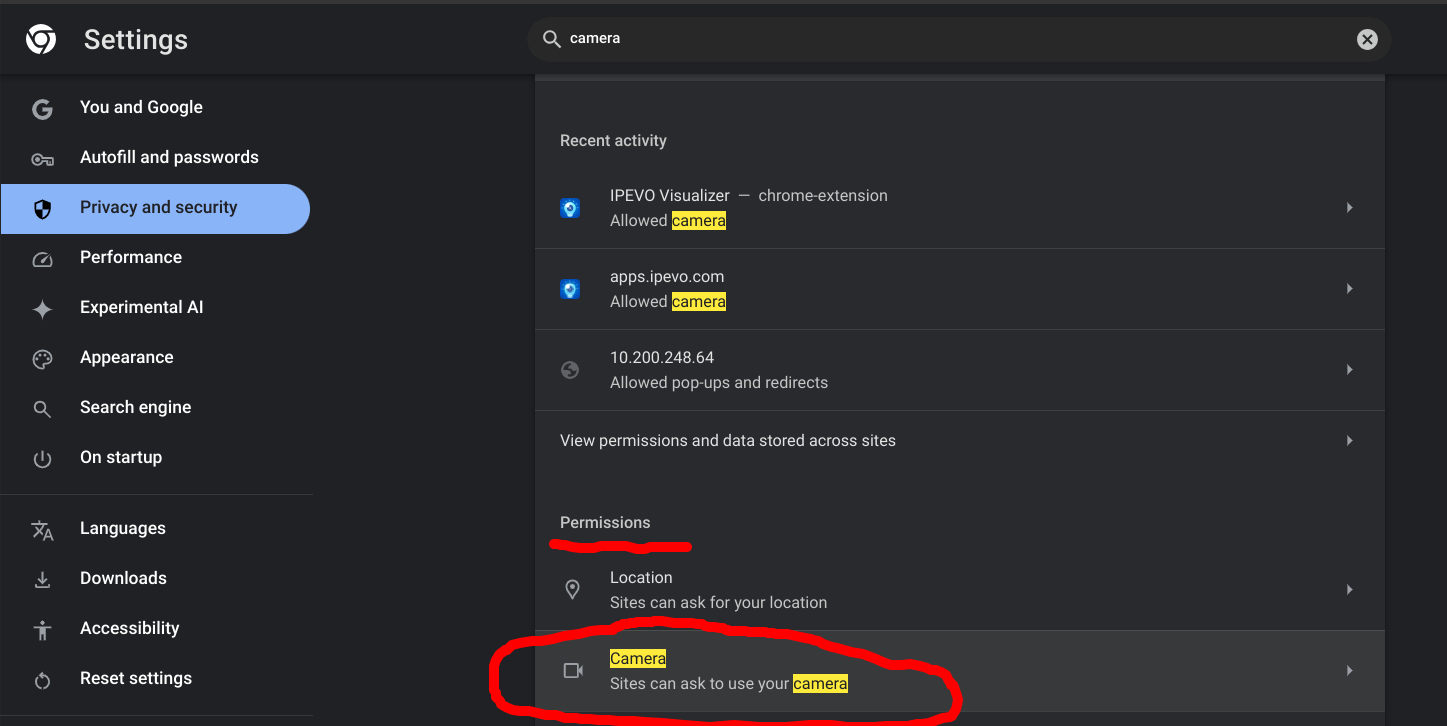Screen dimensions: 1447x726
Task: Expand the Camera permission row arrow
Action: 1349,671
